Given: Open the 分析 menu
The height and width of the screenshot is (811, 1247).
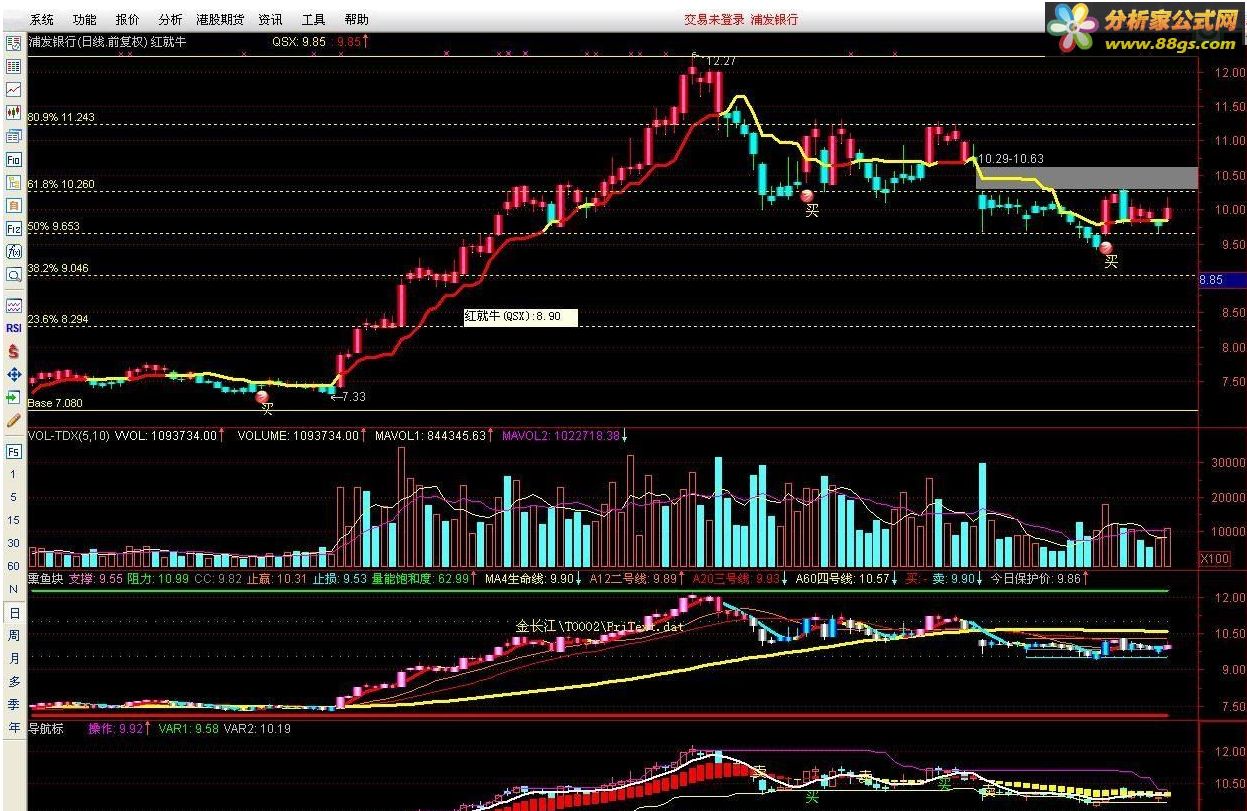Looking at the screenshot, I should 171,19.
